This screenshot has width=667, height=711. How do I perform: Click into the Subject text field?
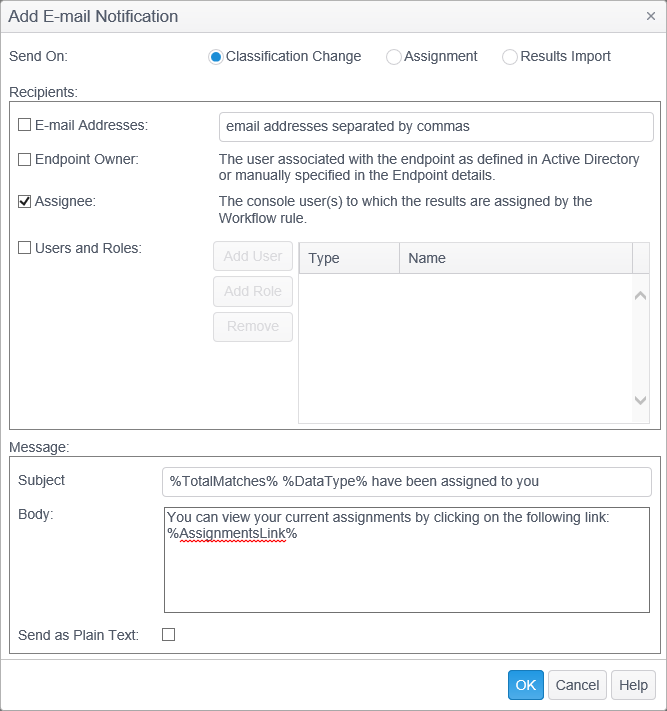tap(406, 481)
